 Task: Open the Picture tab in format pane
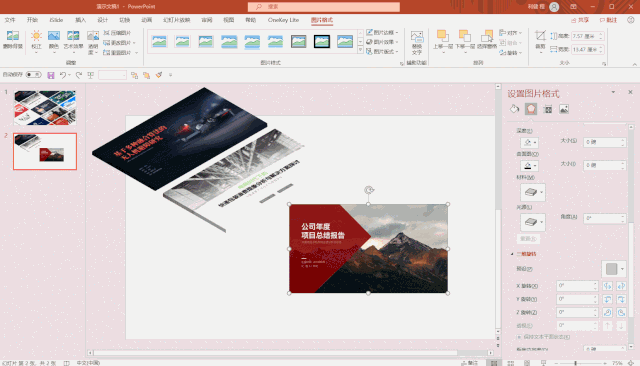coord(564,109)
